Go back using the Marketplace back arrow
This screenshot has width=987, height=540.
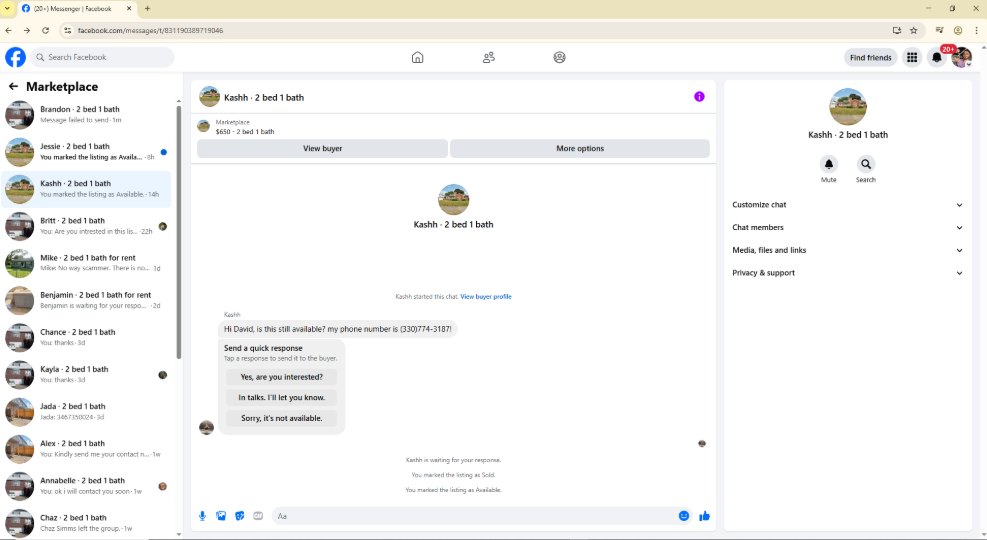tap(13, 86)
